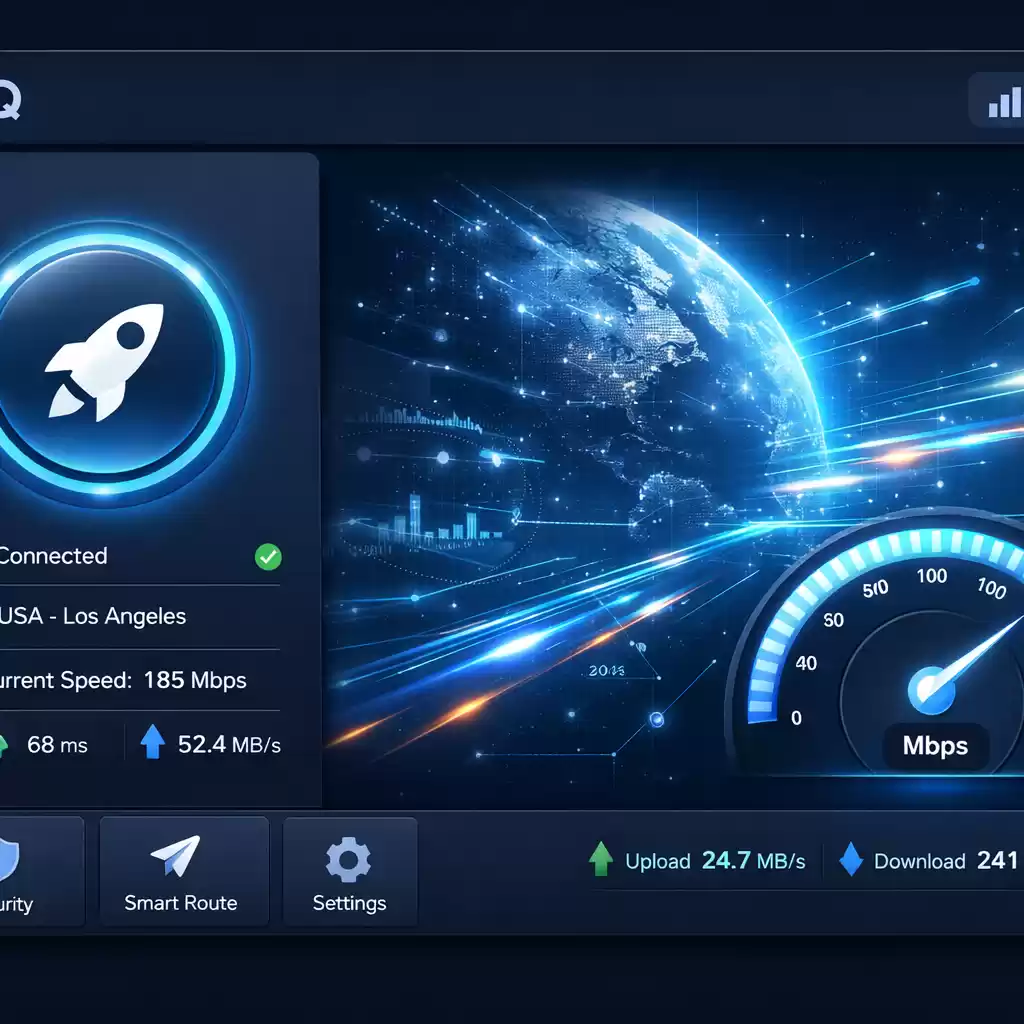Click the rocket boost button
Viewport: 1024px width, 1024px height.
(118, 361)
